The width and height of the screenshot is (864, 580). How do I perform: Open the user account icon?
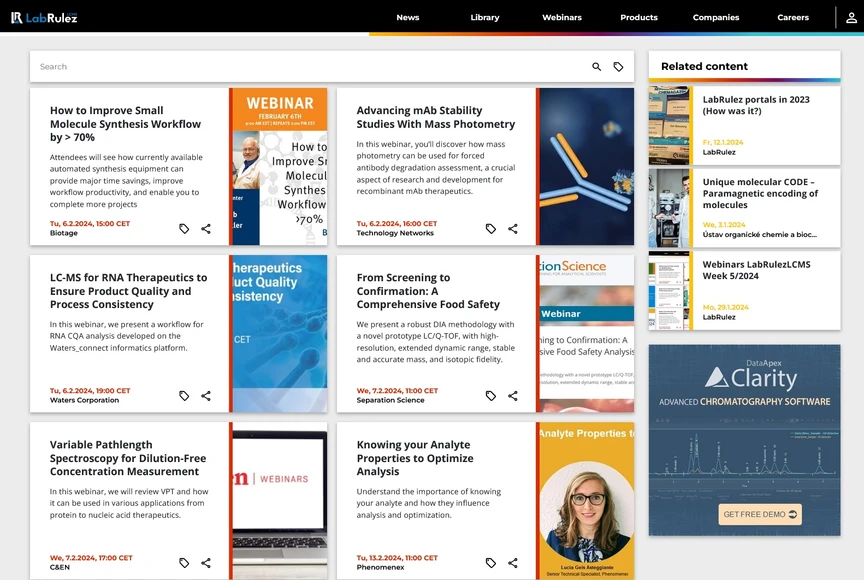[851, 18]
